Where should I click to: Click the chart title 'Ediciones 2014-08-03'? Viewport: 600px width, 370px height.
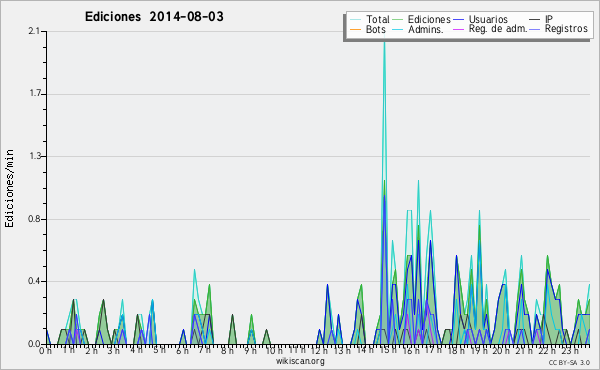tap(154, 17)
